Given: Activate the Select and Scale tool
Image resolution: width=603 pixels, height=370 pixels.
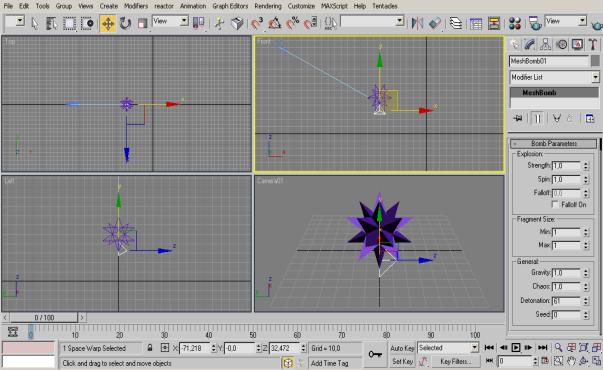Looking at the screenshot, I should pyautogui.click(x=142, y=23).
